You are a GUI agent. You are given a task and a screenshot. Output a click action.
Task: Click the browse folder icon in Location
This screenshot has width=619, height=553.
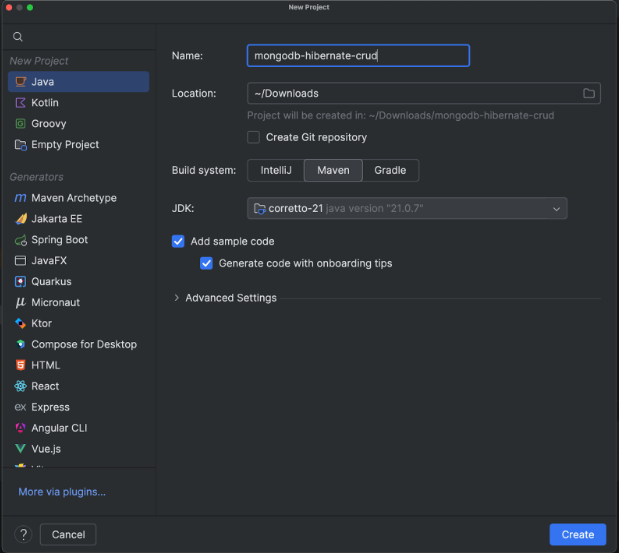tap(589, 94)
